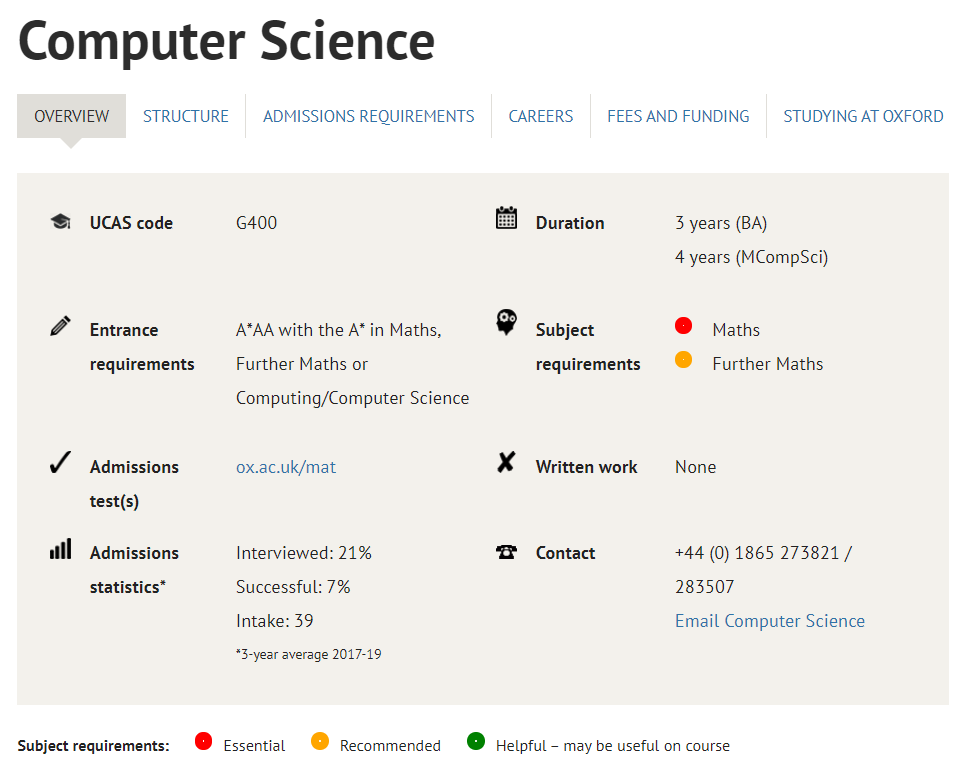The image size is (967, 766).
Task: Click the green Helpful legend dot
Action: click(x=476, y=741)
